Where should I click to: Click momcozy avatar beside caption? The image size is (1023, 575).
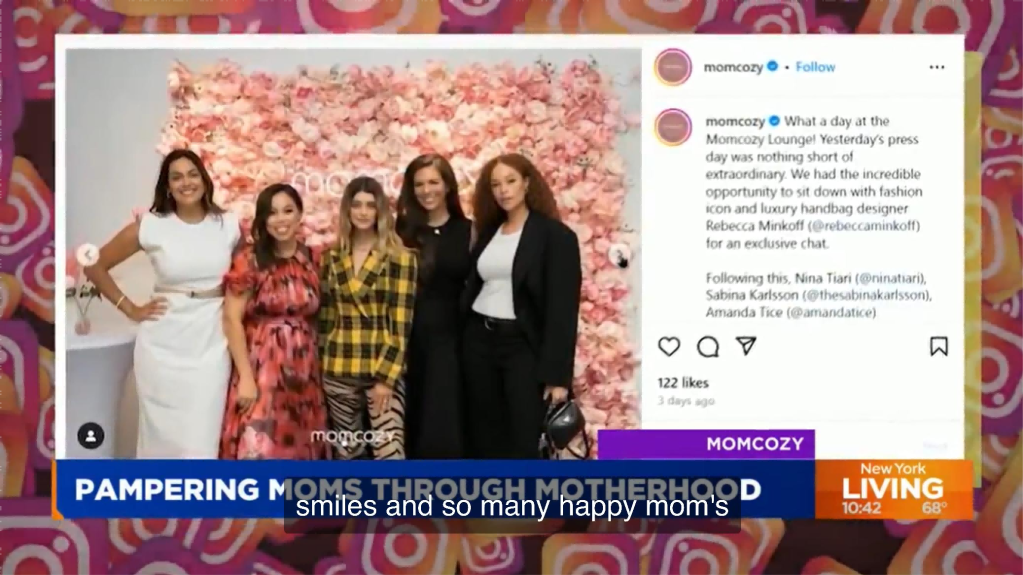[x=673, y=127]
